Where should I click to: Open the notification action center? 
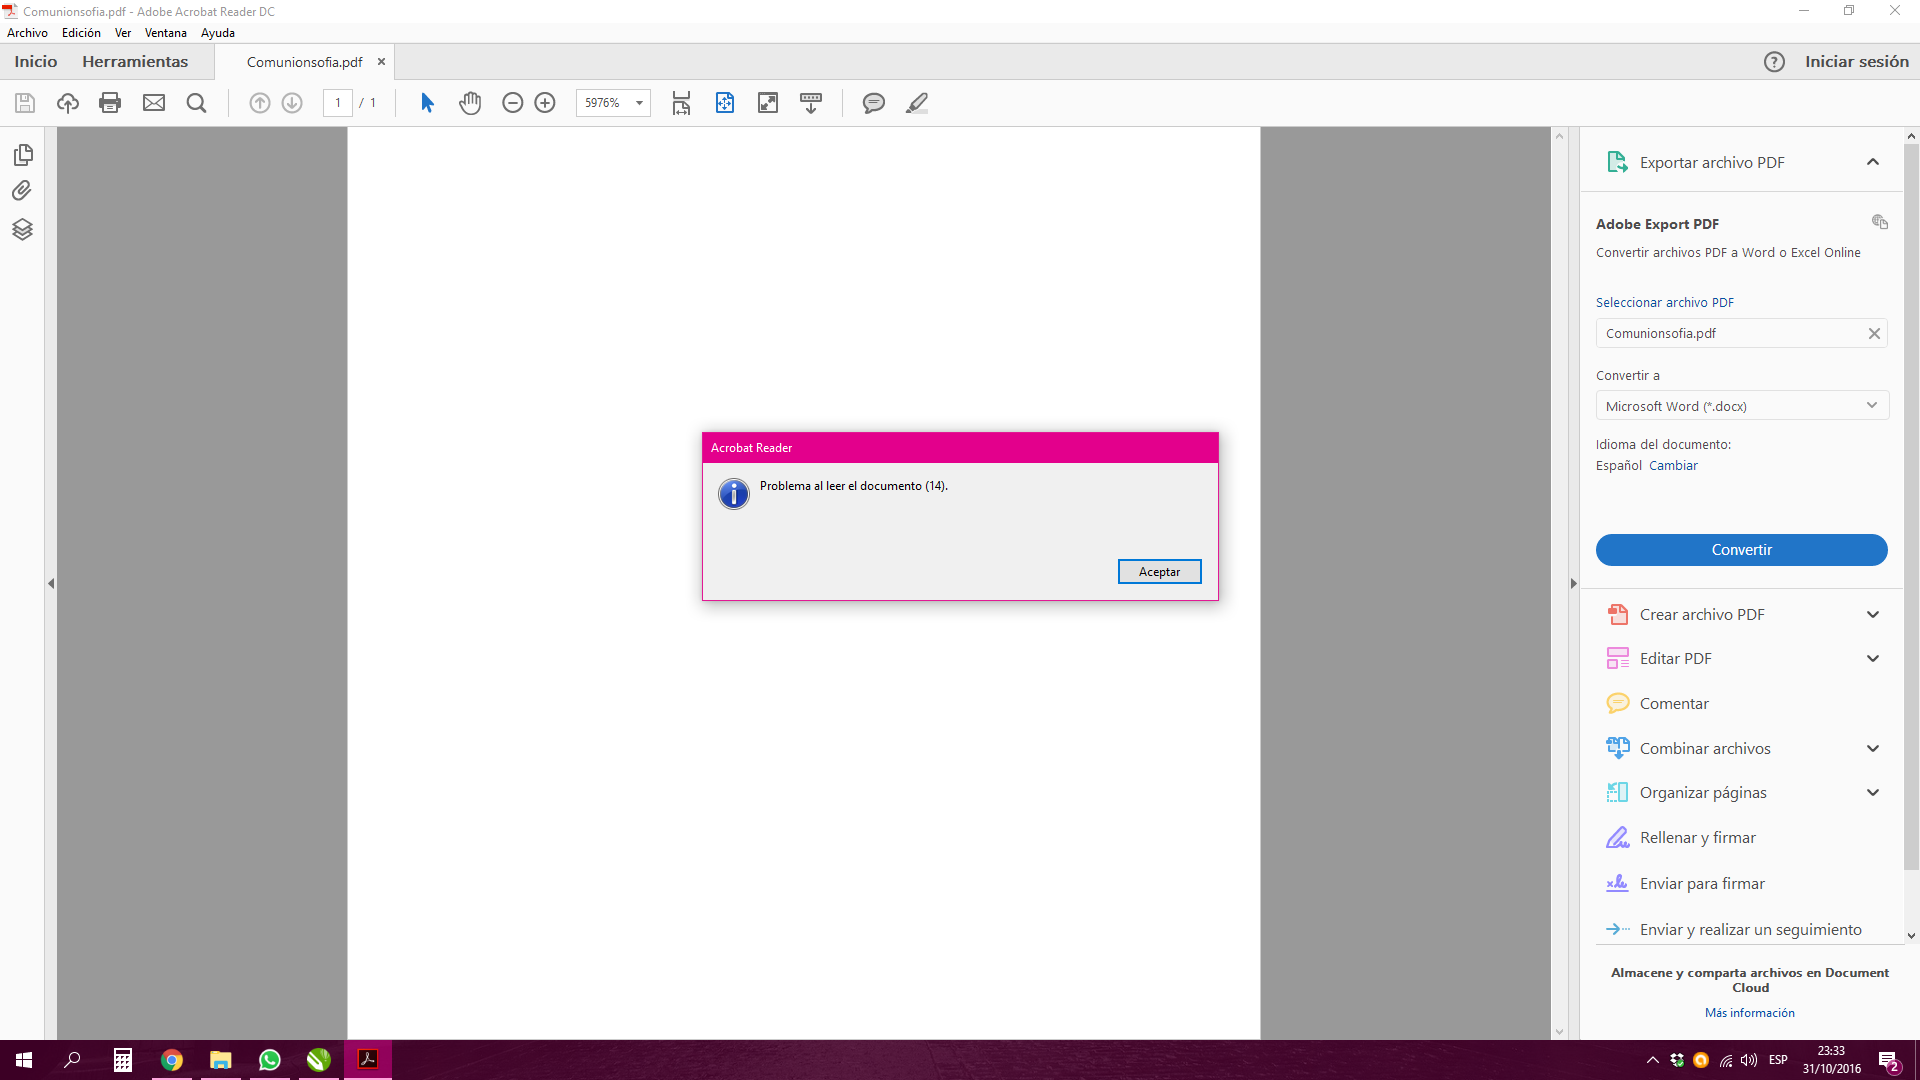(x=1889, y=1061)
